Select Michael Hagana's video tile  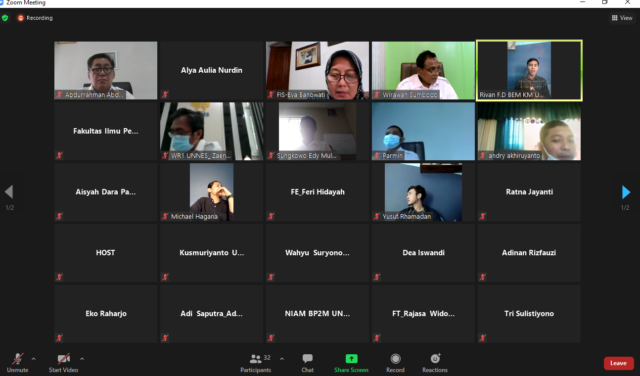(x=211, y=192)
